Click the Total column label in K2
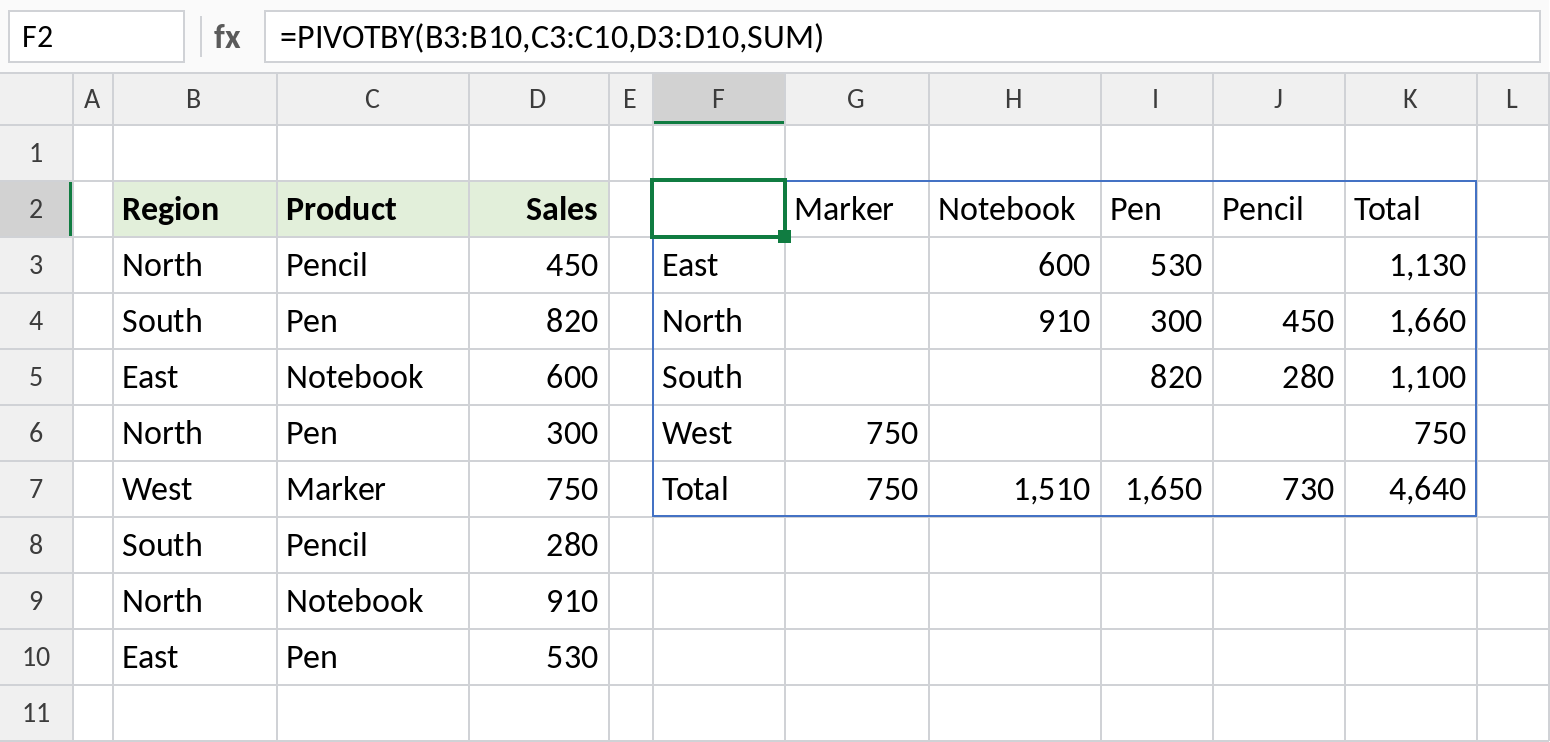The height and width of the screenshot is (742, 1550). (x=1411, y=209)
